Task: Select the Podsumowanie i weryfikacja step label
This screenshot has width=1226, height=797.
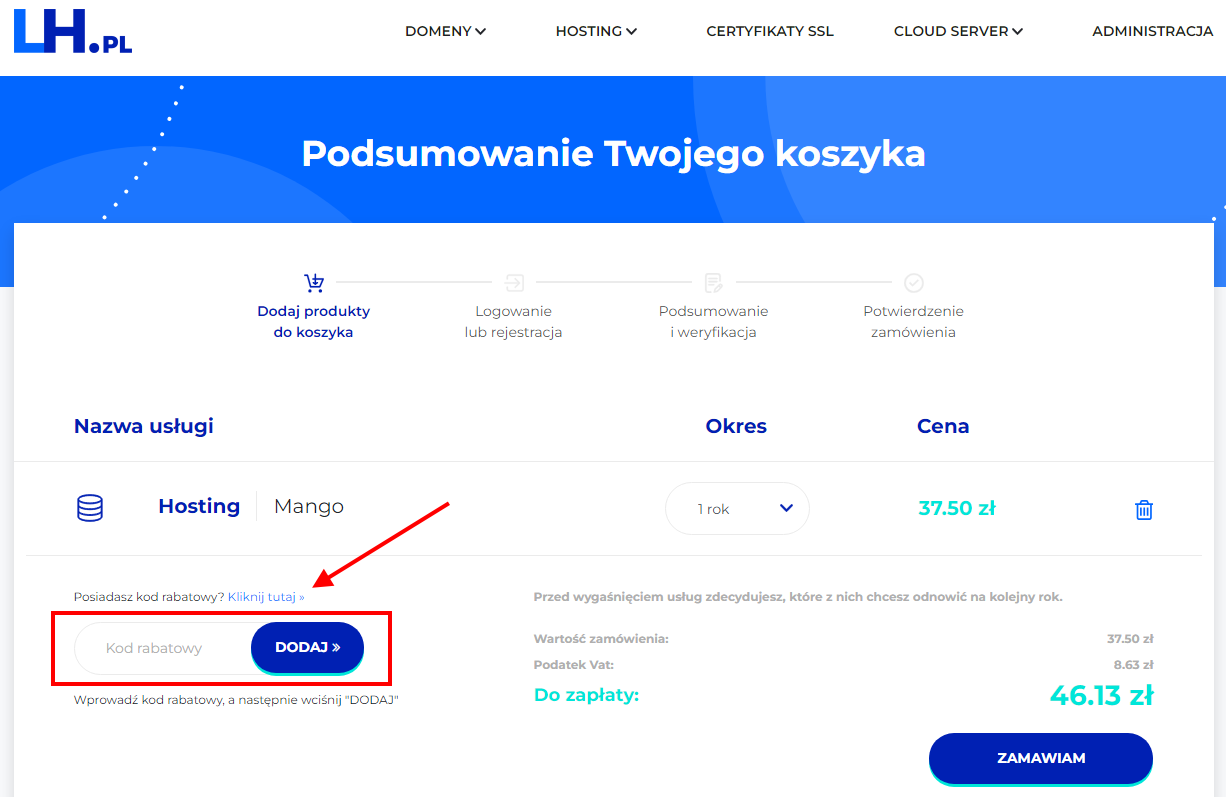Action: (x=713, y=322)
